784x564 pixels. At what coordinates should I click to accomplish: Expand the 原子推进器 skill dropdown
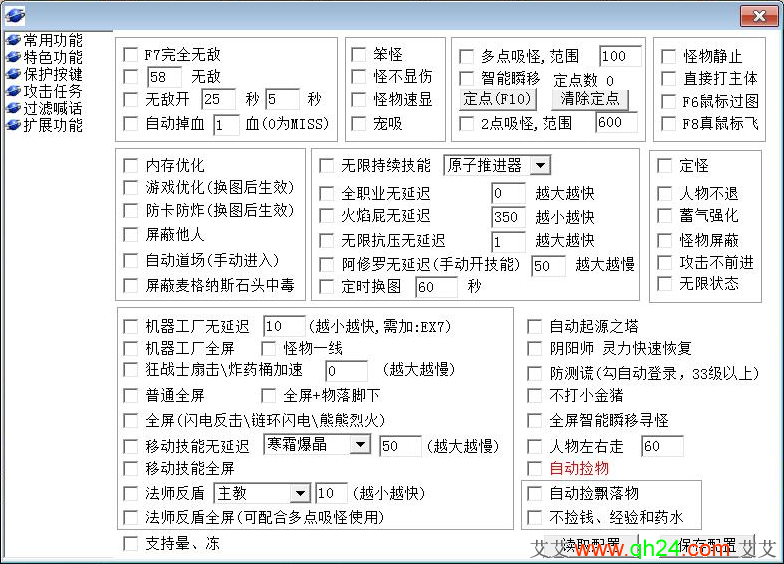(x=540, y=165)
